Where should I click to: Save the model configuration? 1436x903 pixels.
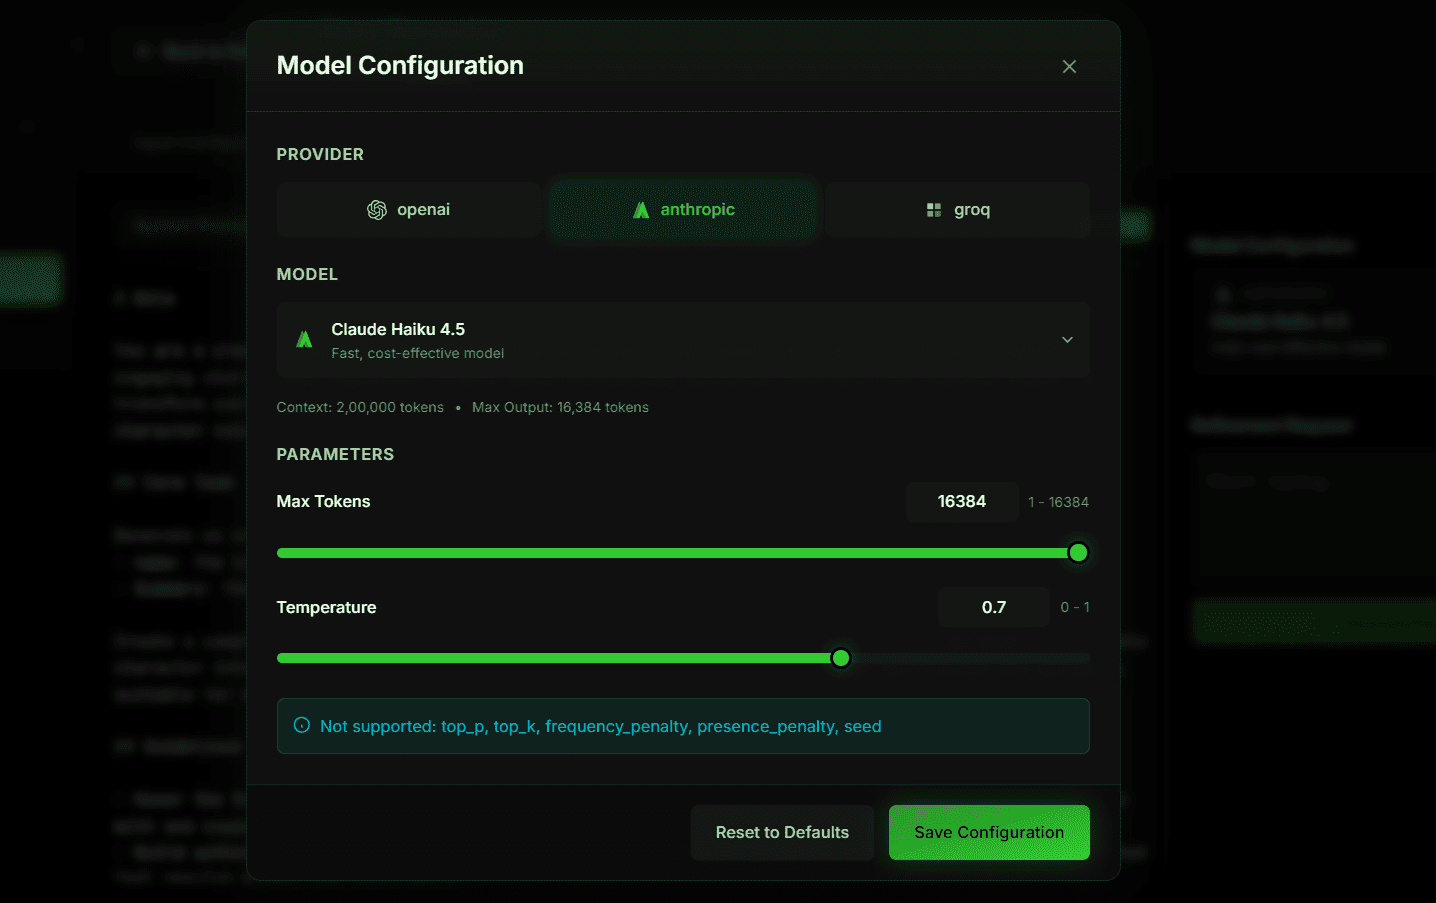click(x=989, y=832)
